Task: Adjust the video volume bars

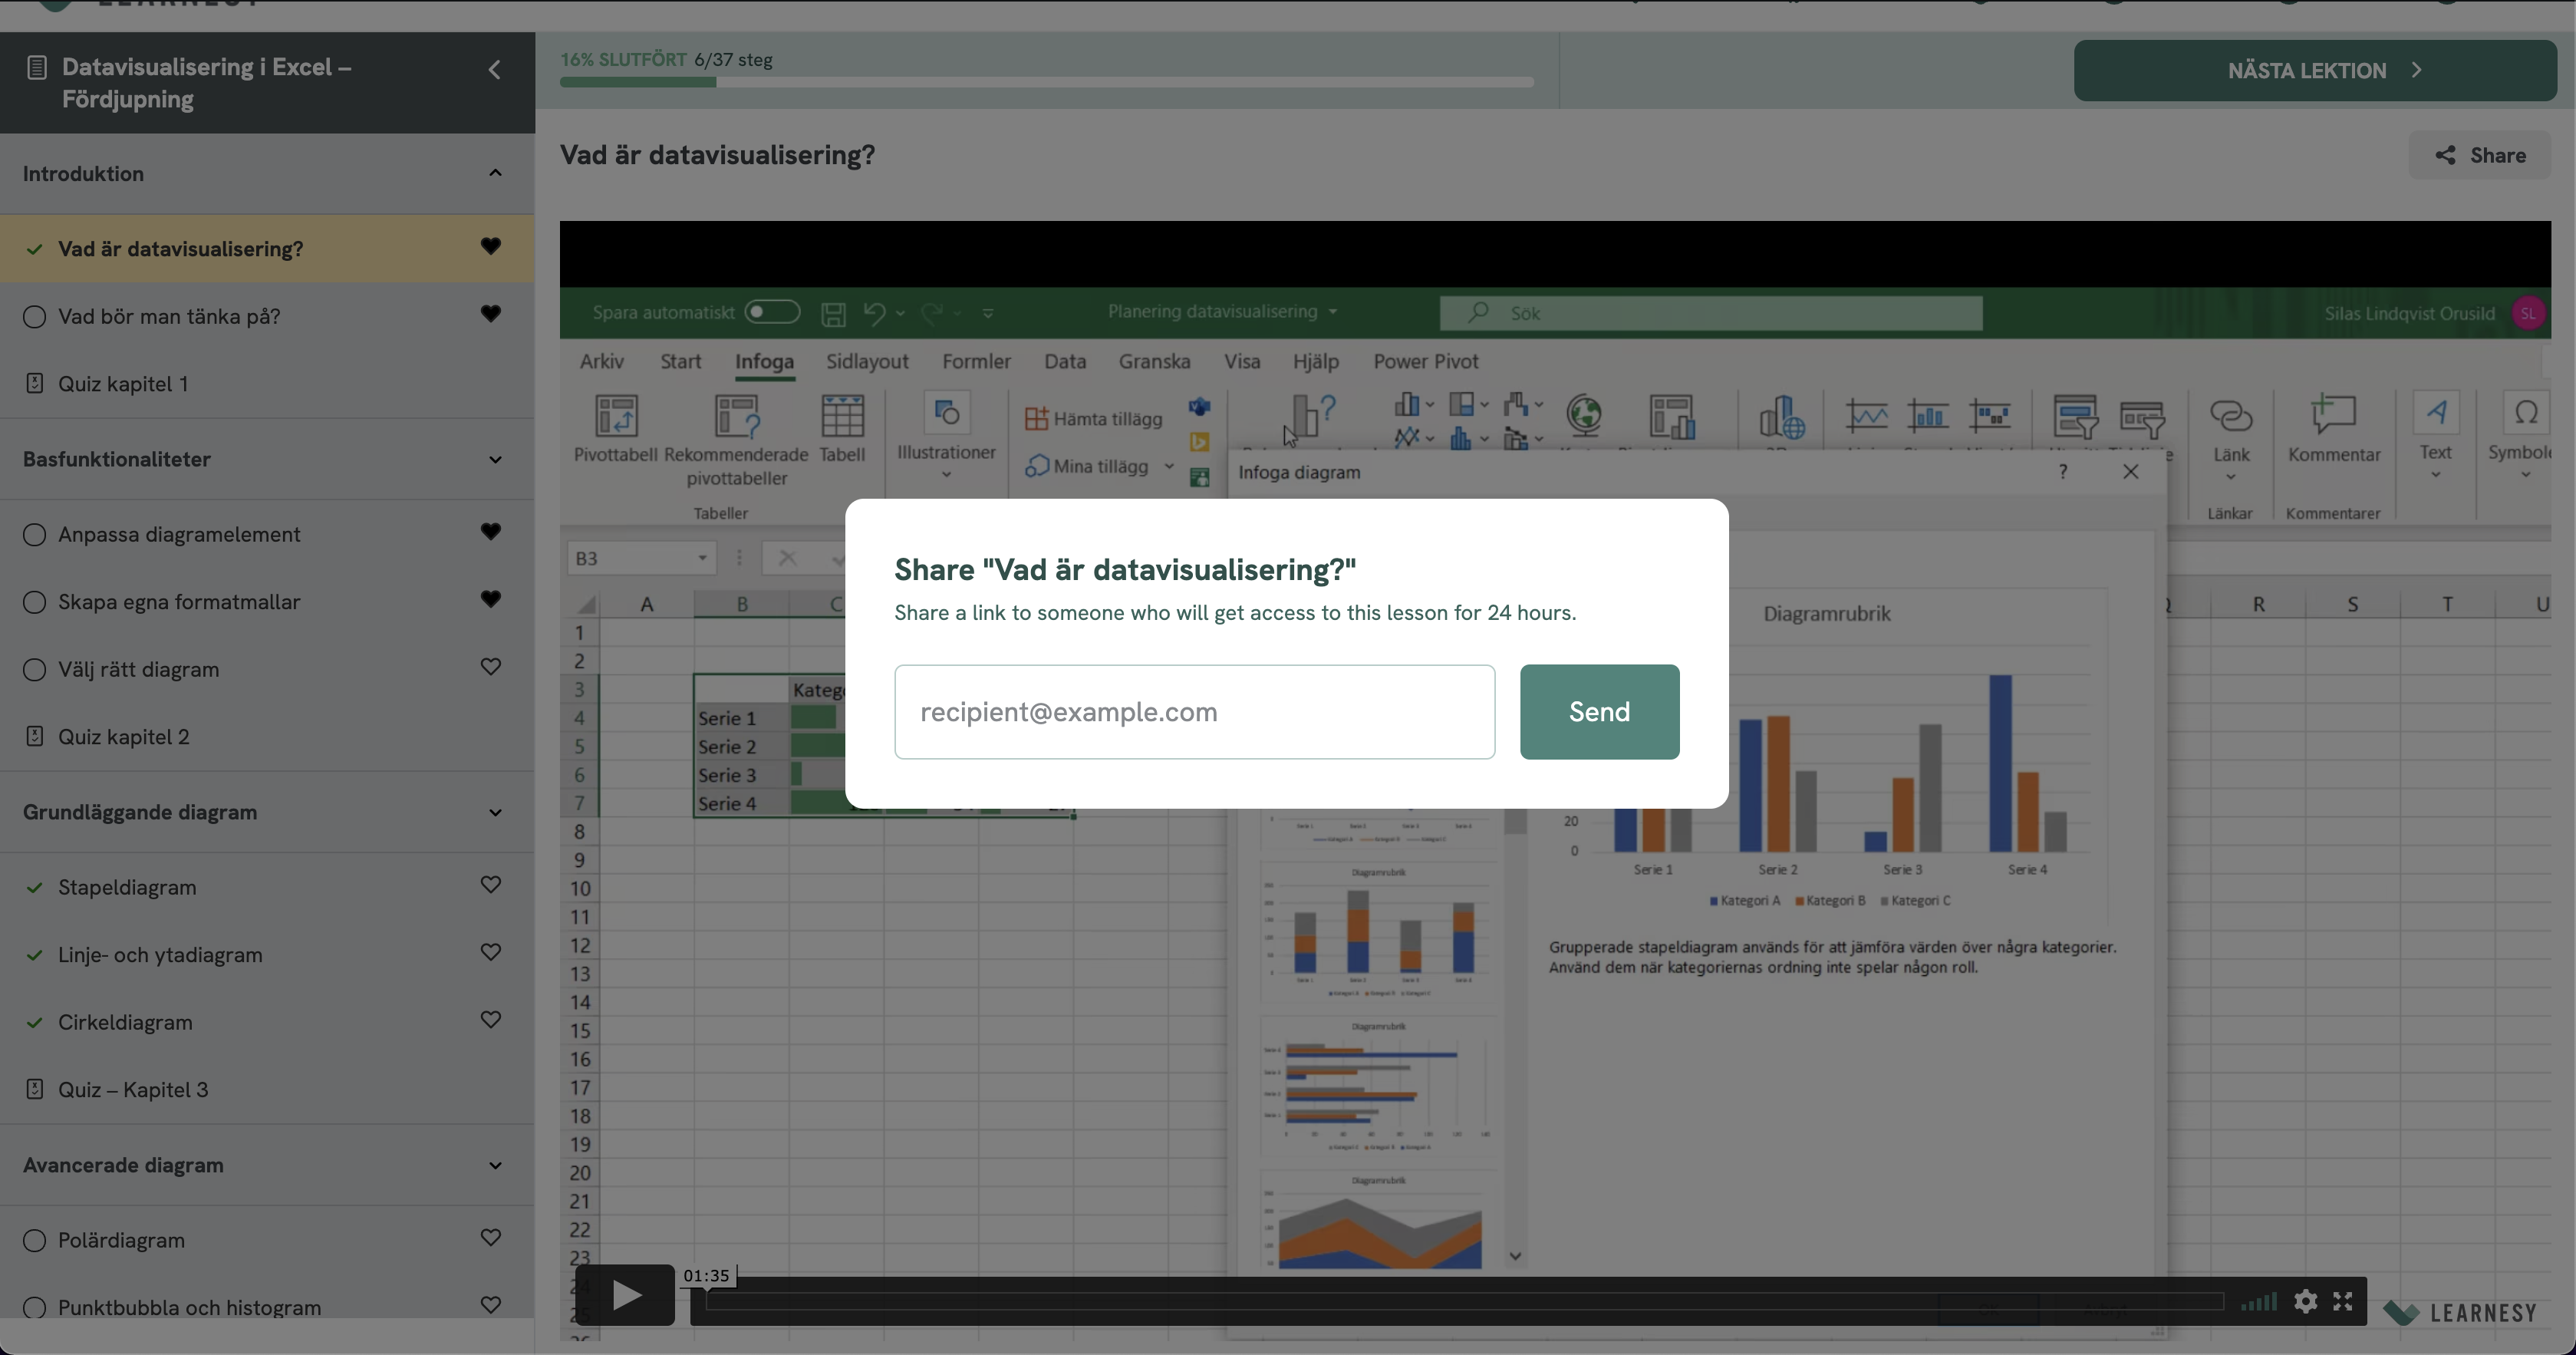Action: pos(2258,1301)
